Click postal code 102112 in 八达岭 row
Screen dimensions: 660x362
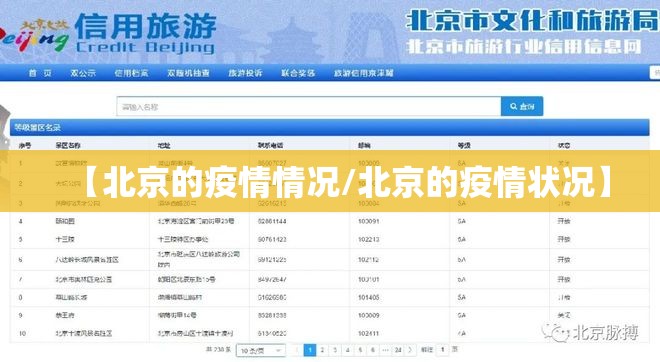369,260
